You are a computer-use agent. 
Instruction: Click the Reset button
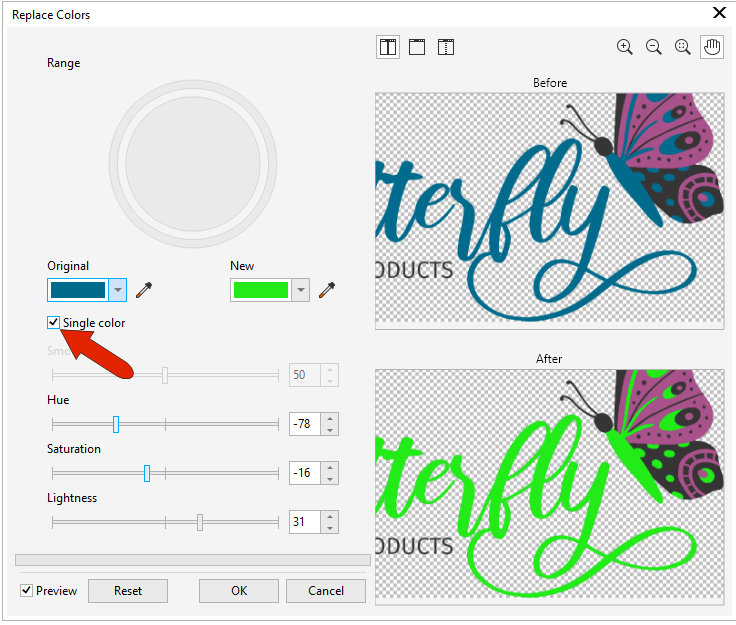(128, 591)
